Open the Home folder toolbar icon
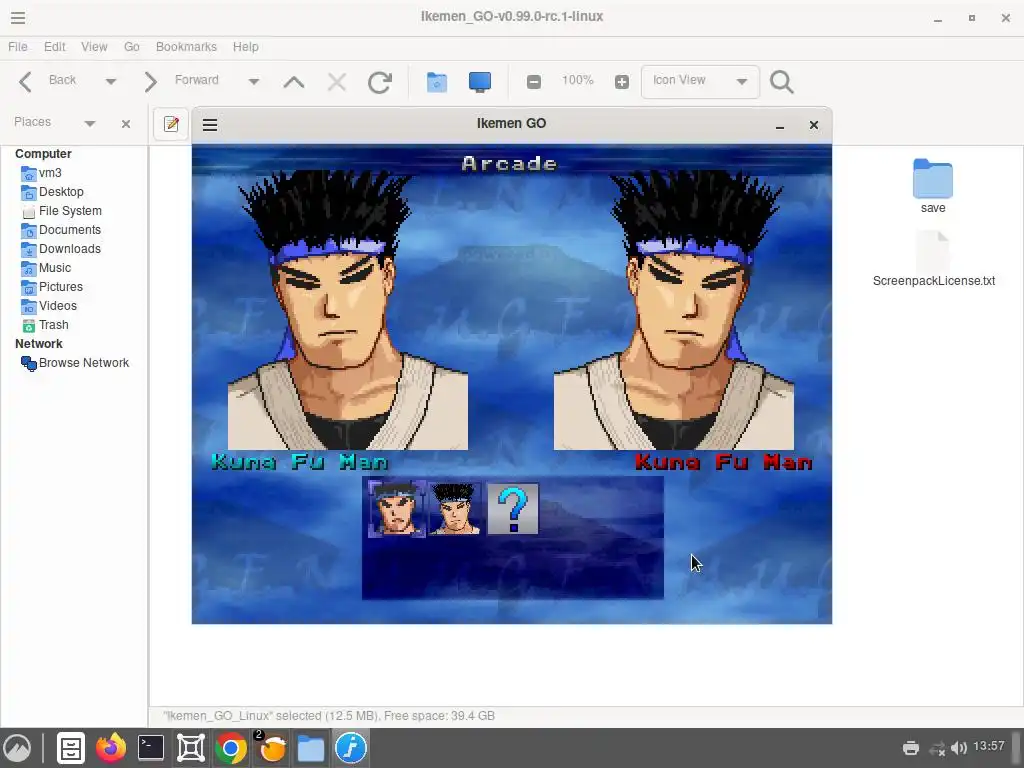 pyautogui.click(x=437, y=82)
